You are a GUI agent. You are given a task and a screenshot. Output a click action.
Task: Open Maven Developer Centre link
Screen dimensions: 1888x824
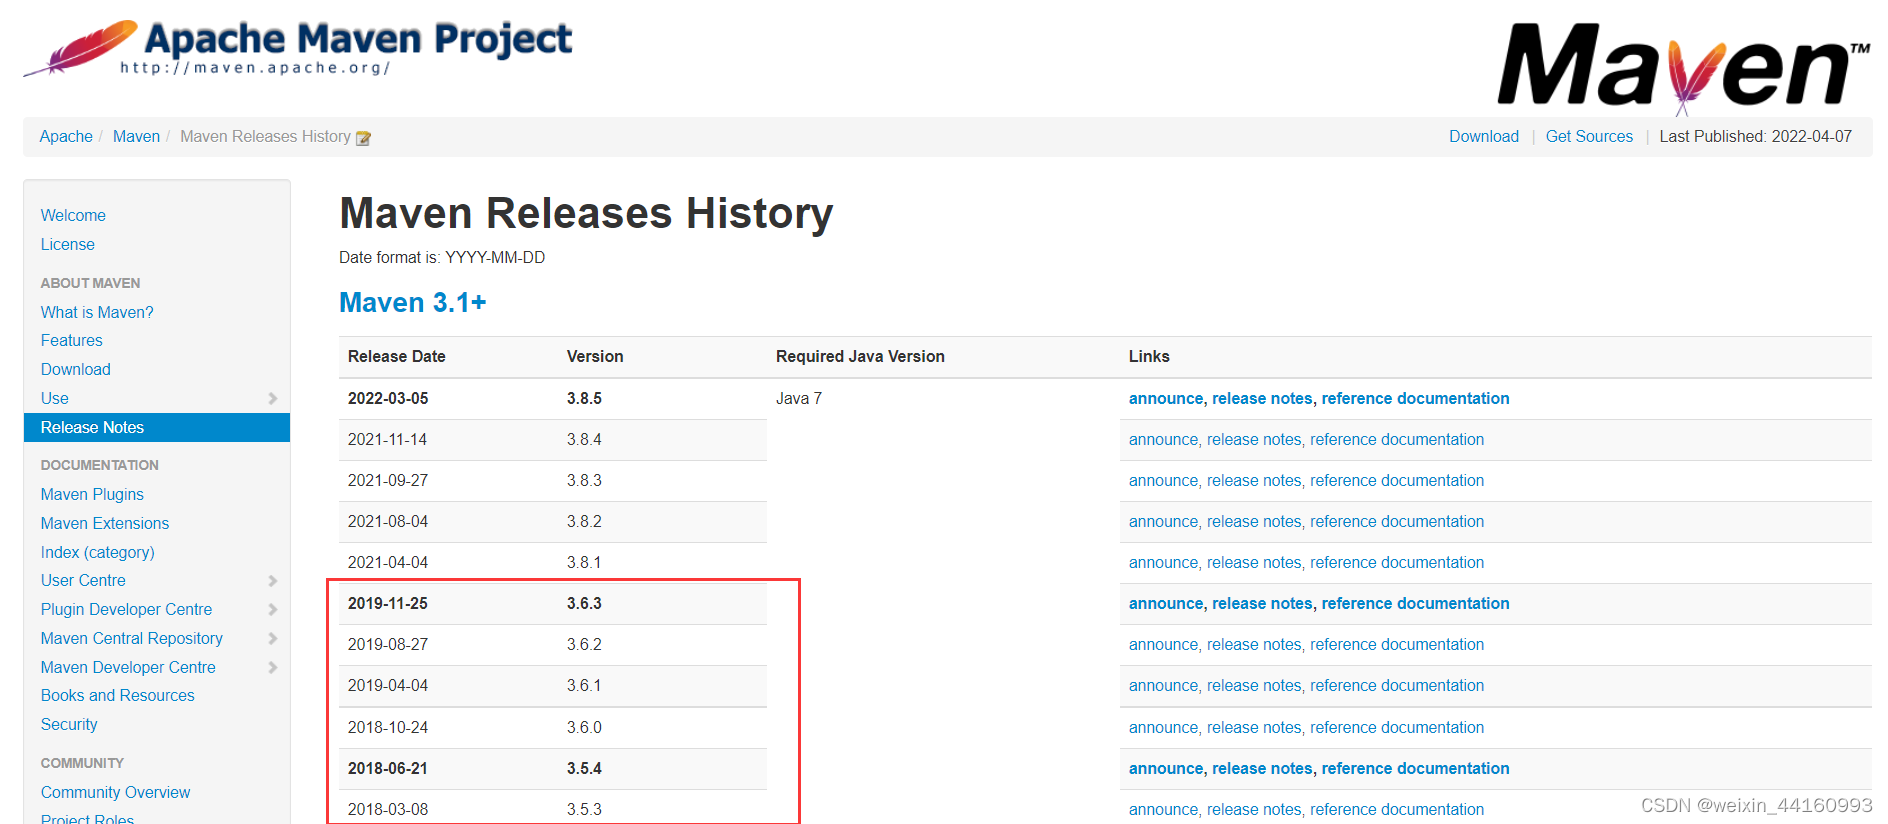point(128,667)
